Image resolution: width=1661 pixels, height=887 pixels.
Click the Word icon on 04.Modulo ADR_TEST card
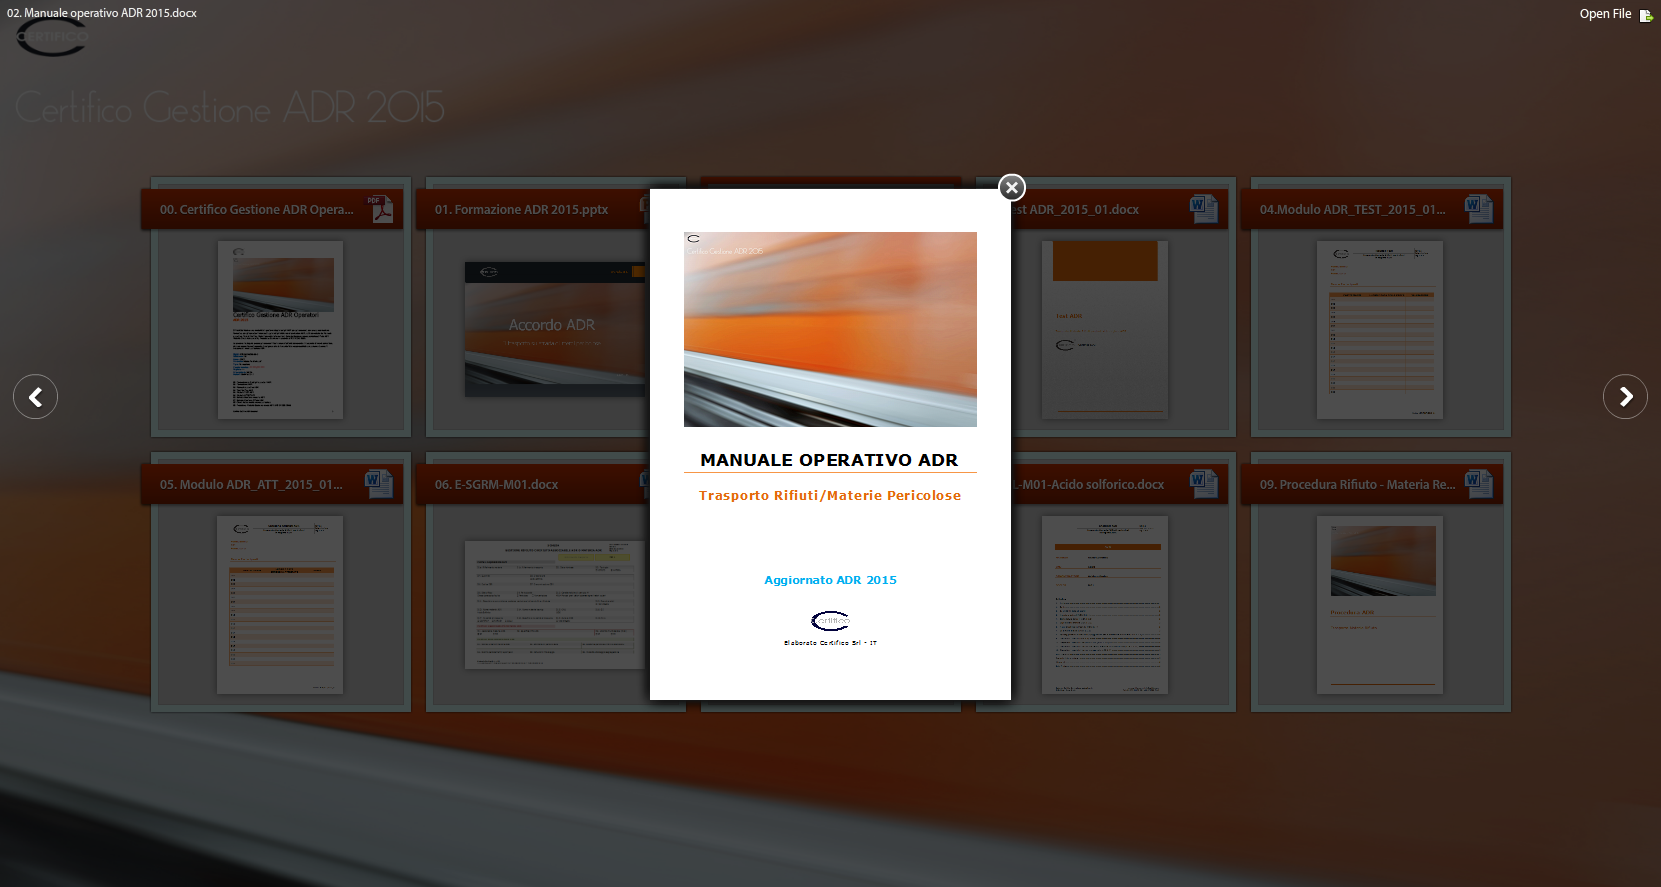1478,208
